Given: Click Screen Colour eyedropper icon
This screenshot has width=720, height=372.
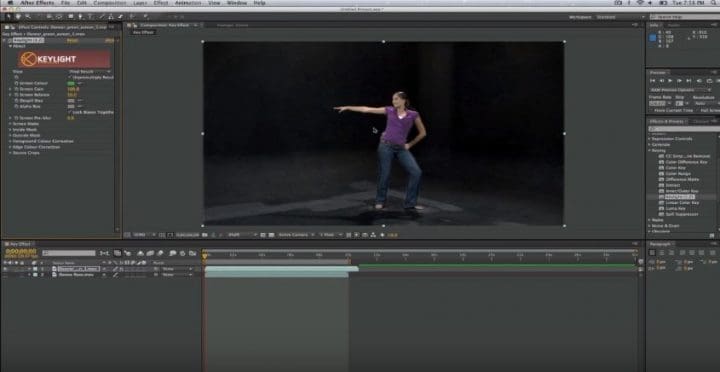Looking at the screenshot, I should (80, 83).
